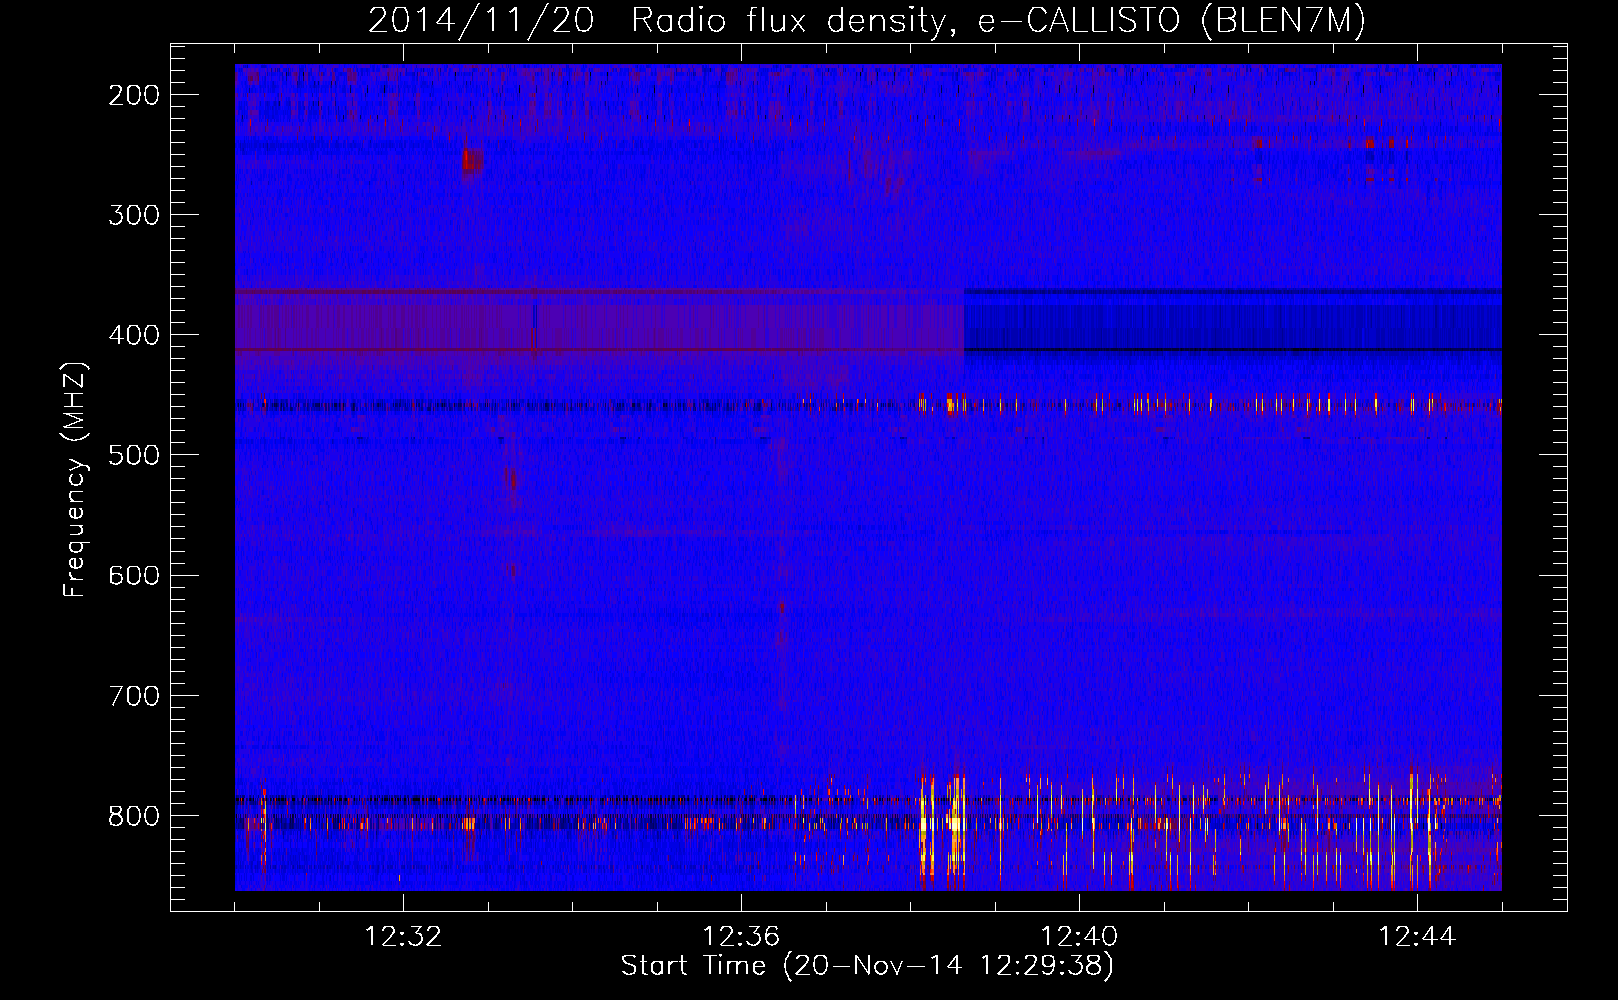This screenshot has width=1618, height=1000.
Task: Click the 600 frequency tick label
Action: point(134,575)
